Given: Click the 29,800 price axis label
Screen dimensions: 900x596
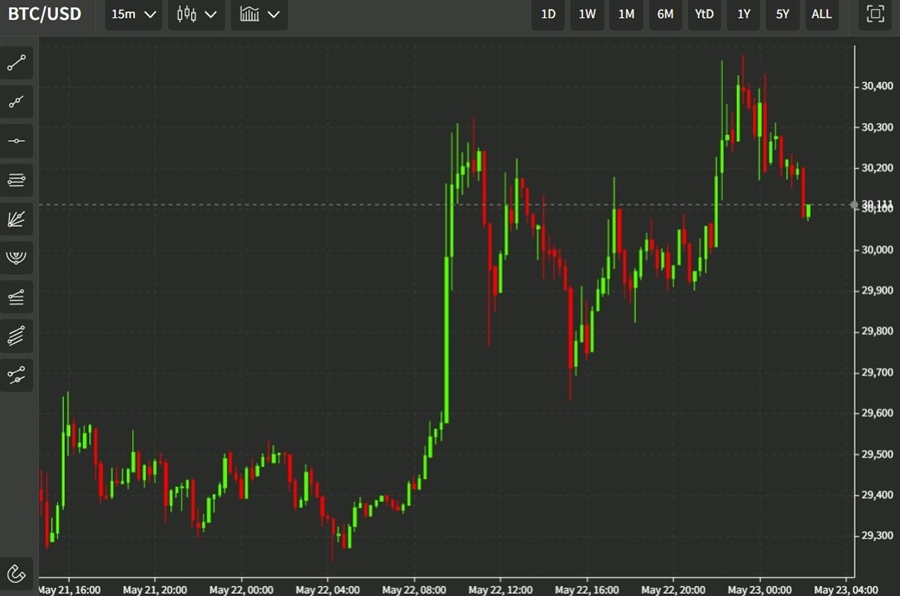Looking at the screenshot, I should pos(877,331).
